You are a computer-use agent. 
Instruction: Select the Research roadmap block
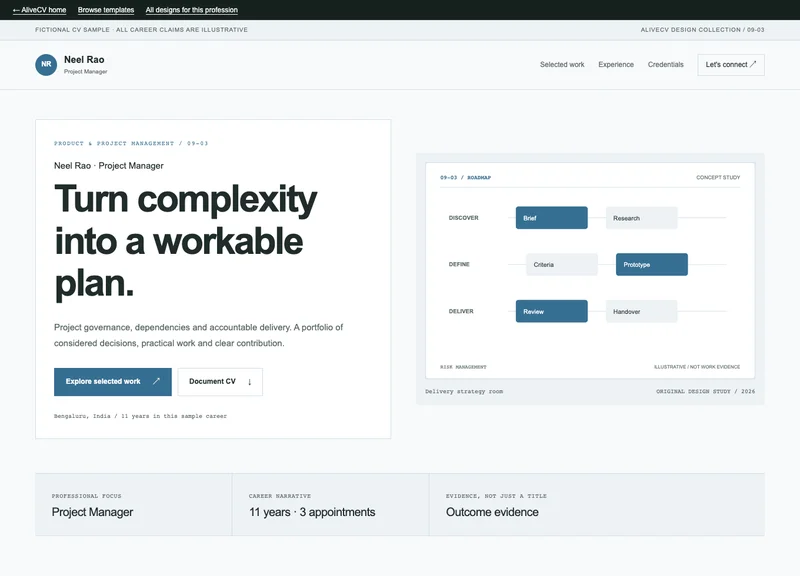pos(641,218)
